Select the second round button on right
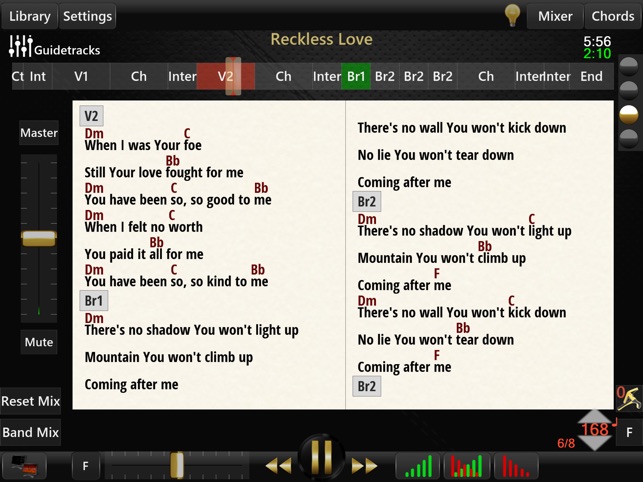 [x=629, y=90]
